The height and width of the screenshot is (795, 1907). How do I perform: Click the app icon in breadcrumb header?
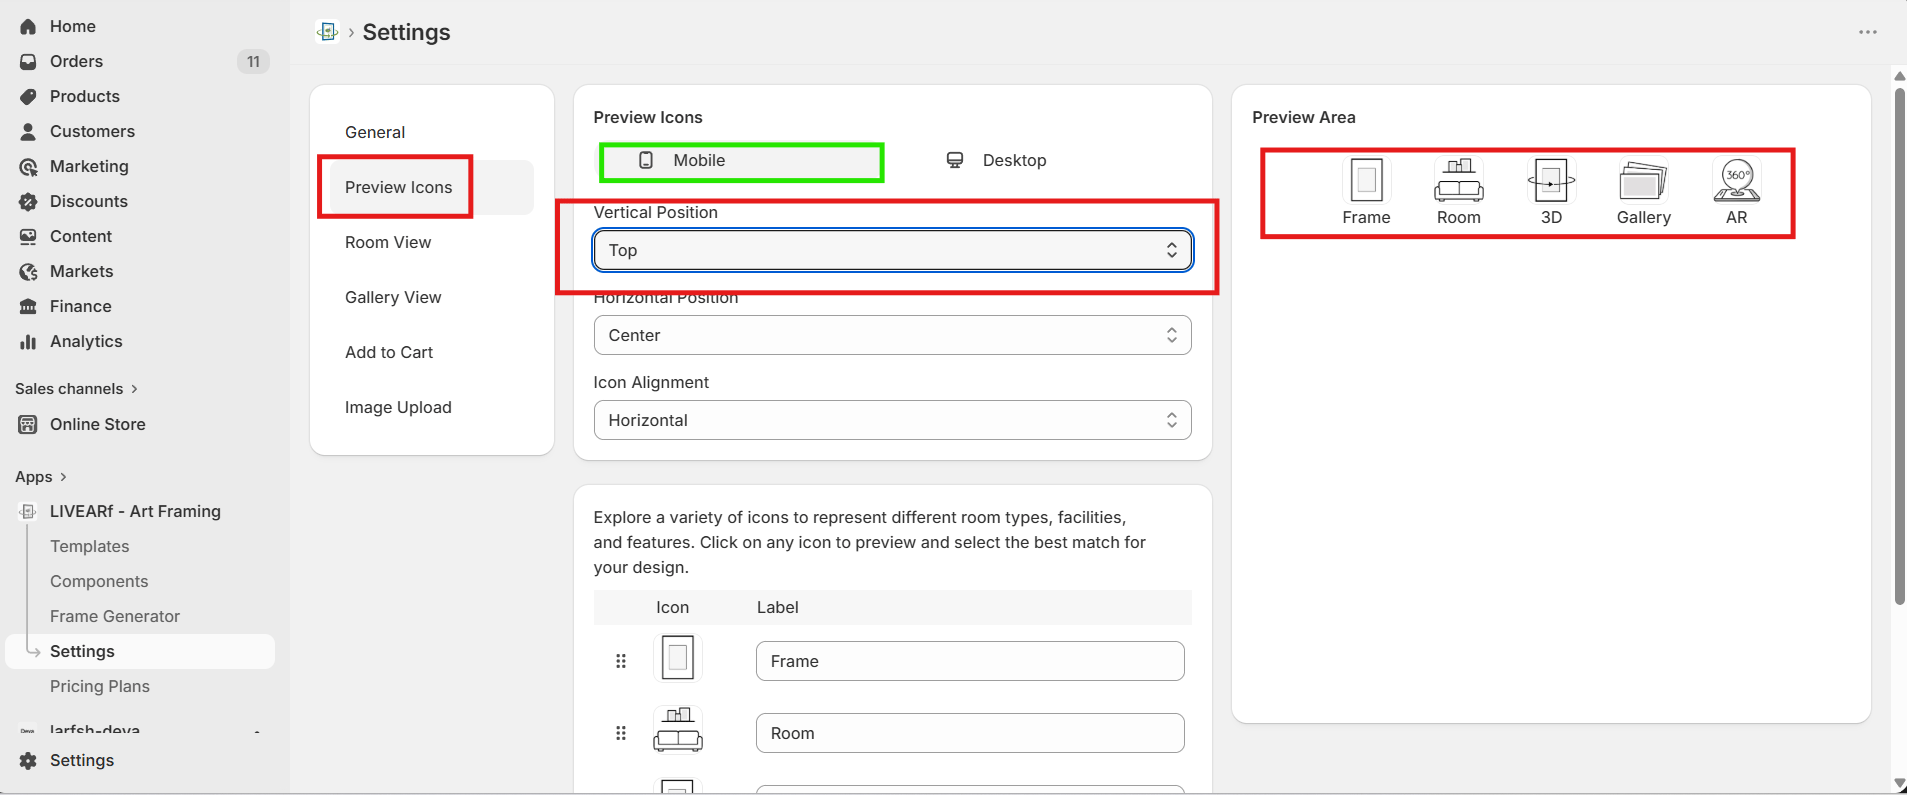pos(327,32)
